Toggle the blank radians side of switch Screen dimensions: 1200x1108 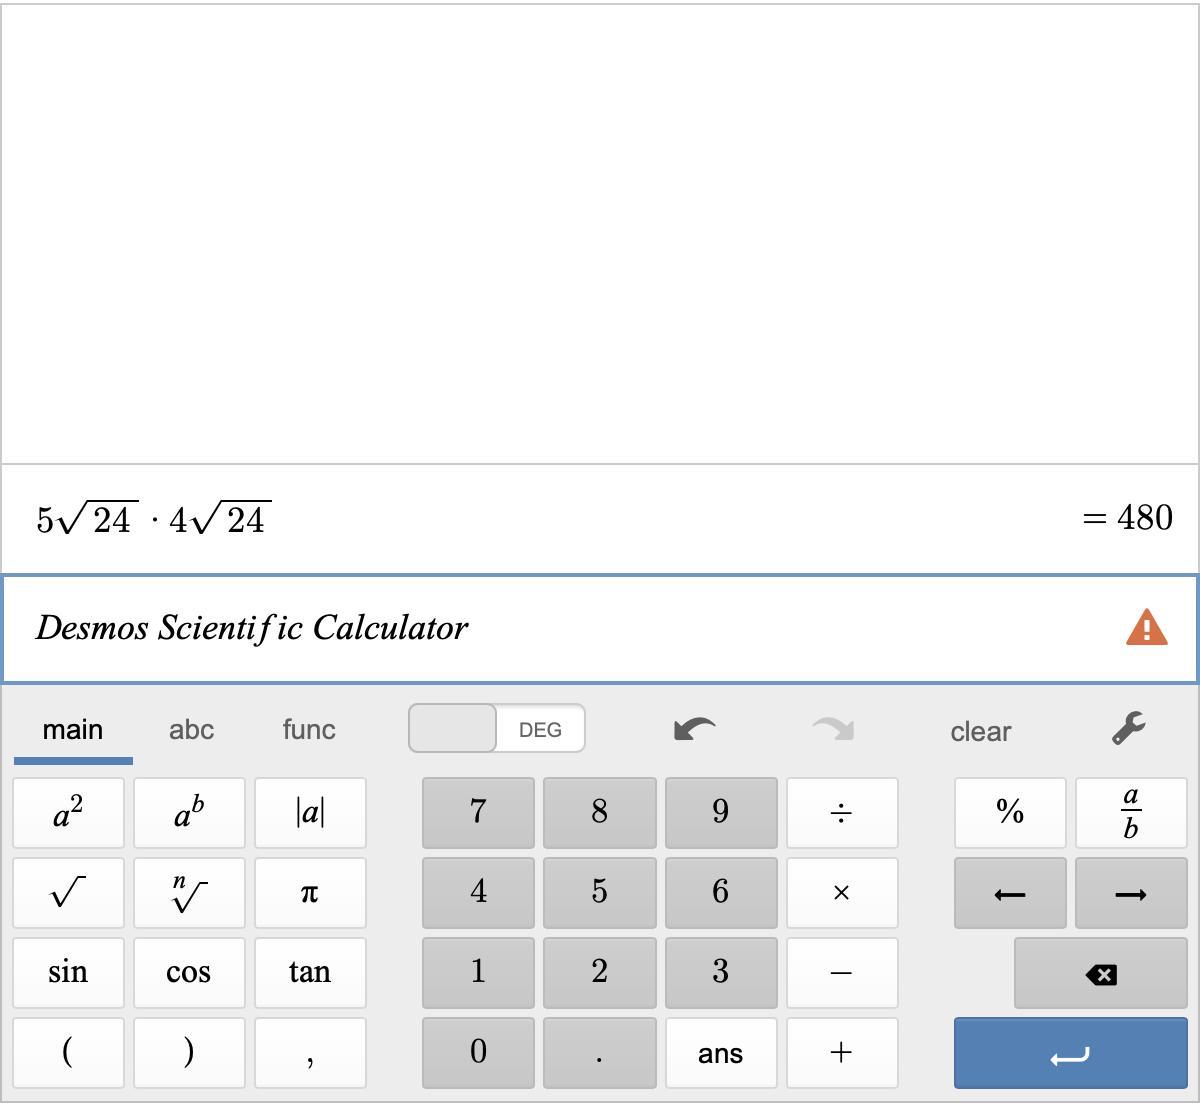coord(453,729)
